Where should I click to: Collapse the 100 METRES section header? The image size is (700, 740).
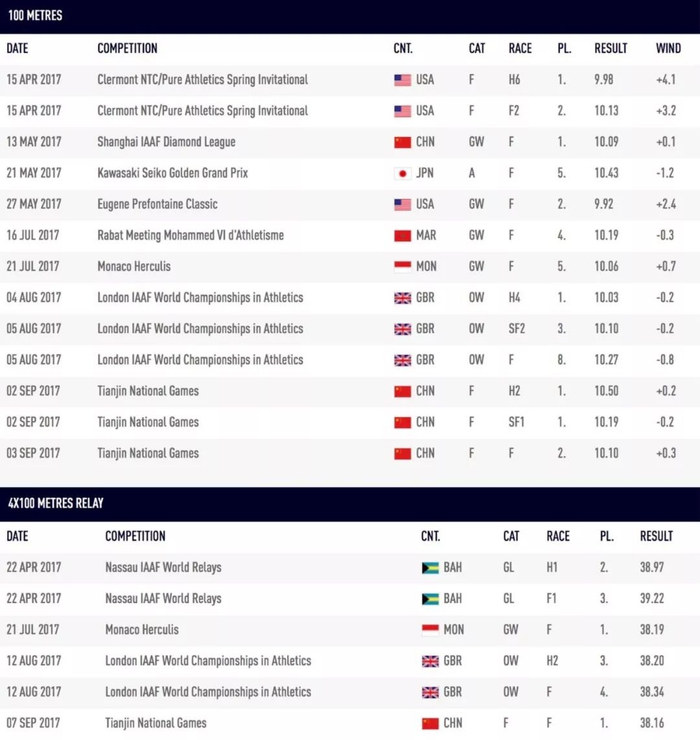tap(35, 16)
